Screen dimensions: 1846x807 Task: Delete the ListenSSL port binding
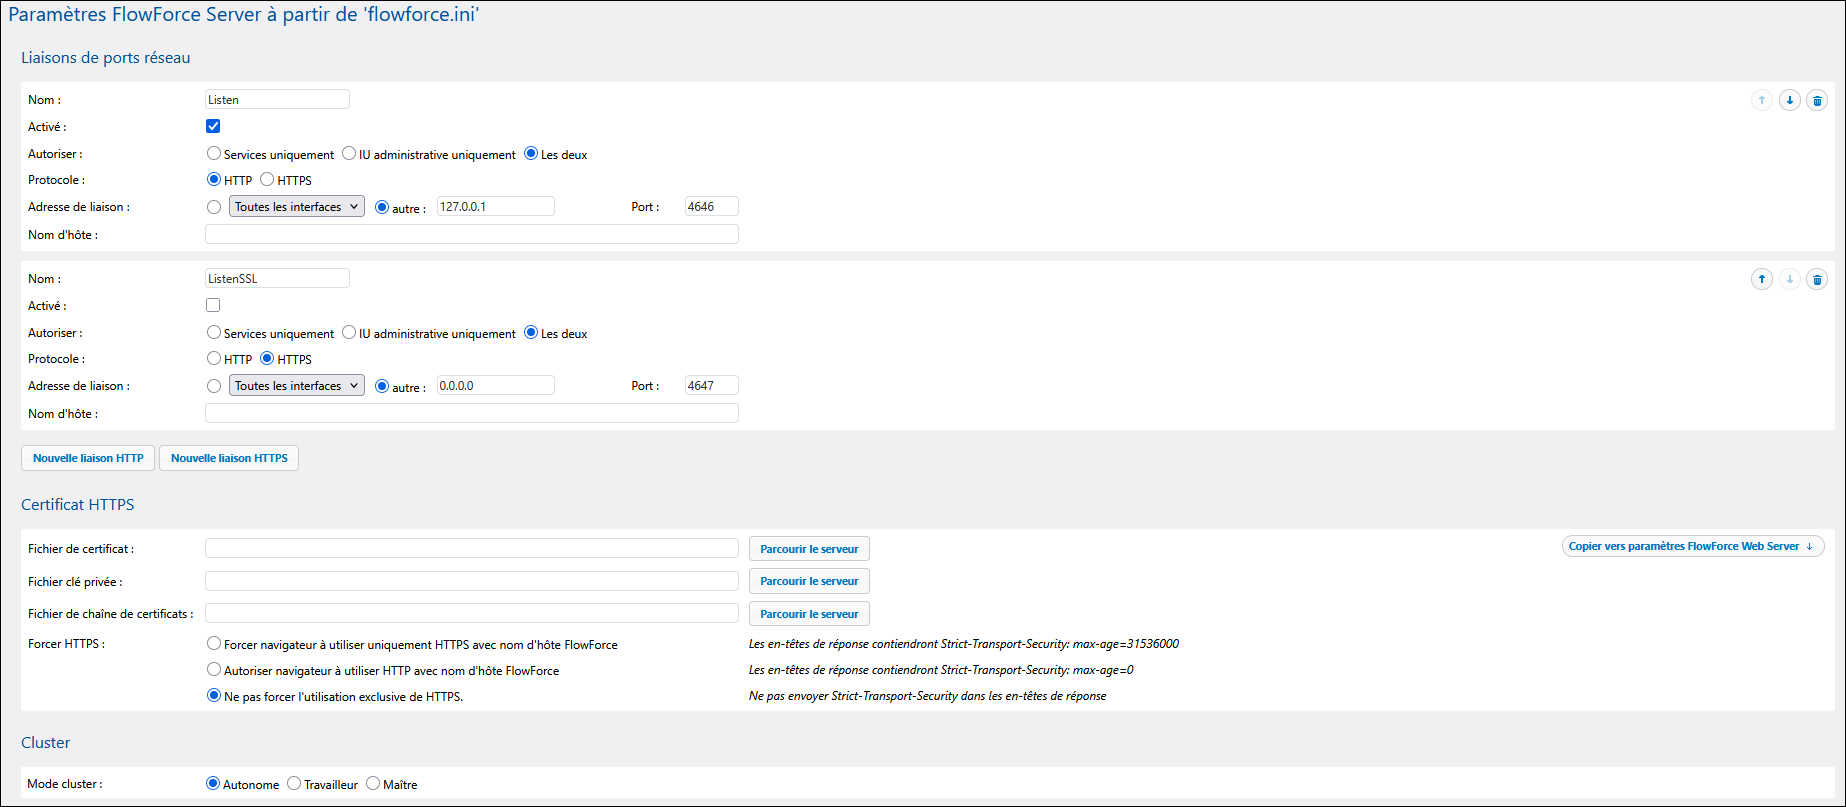(x=1817, y=279)
